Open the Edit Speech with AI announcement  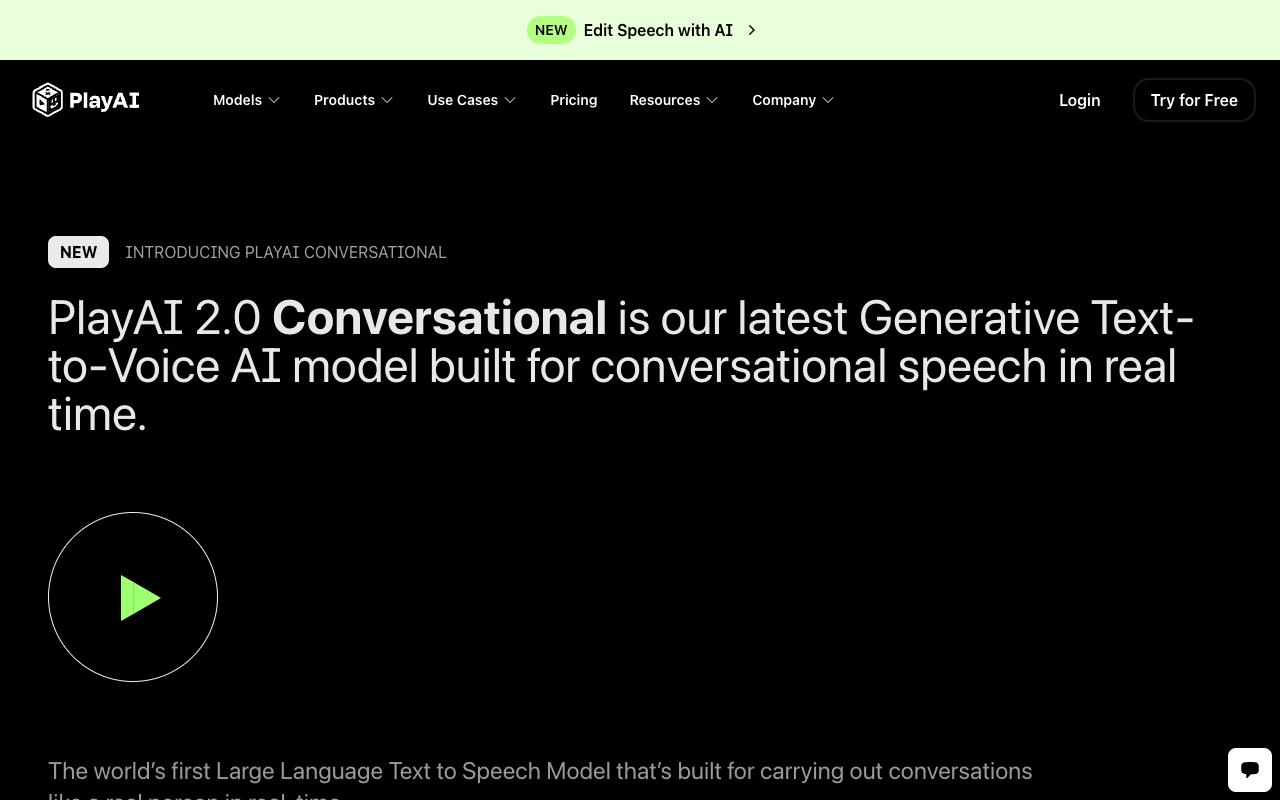pos(658,30)
